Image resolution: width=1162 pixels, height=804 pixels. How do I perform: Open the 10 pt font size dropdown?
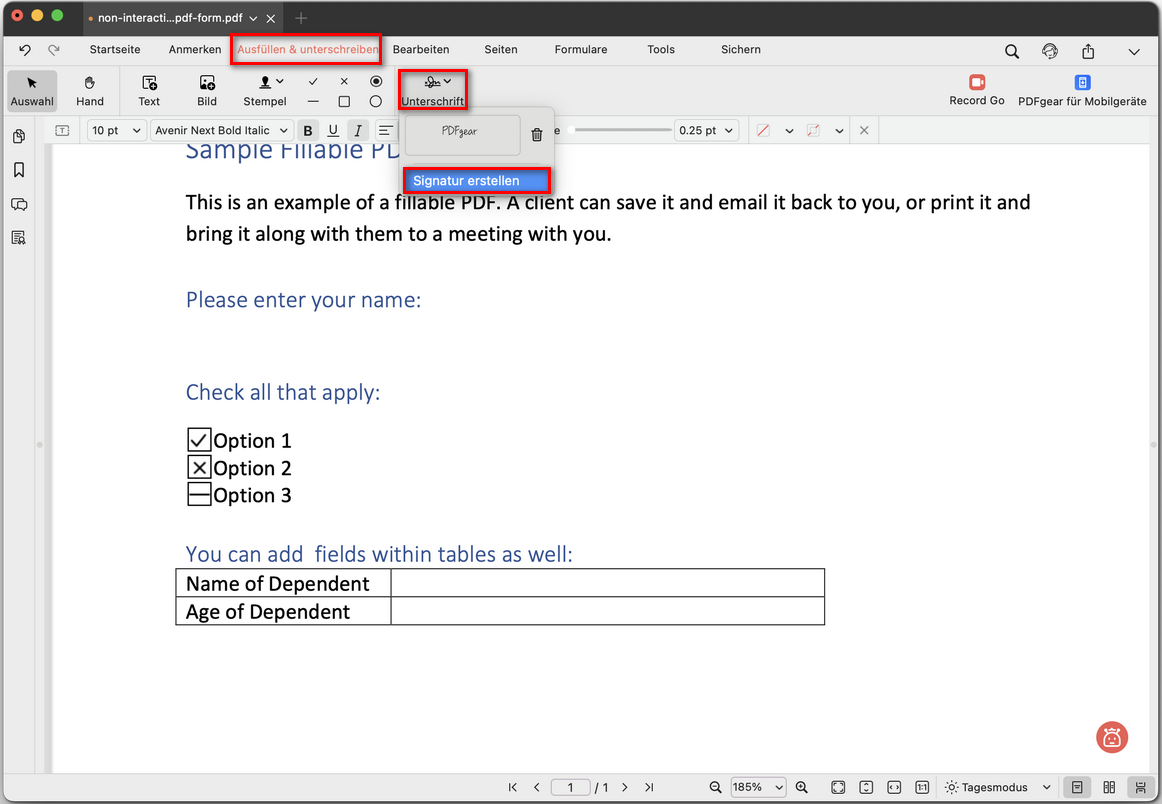click(x=116, y=130)
